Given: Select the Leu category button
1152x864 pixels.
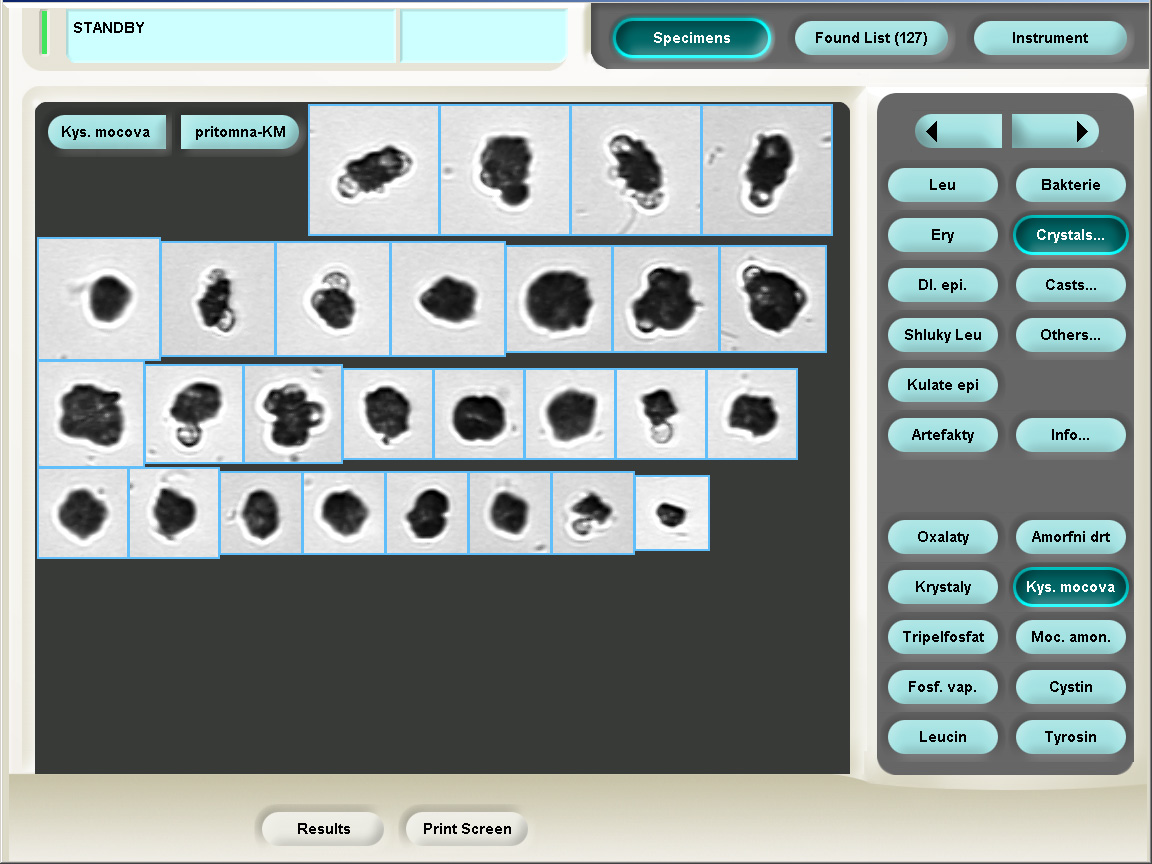Looking at the screenshot, I should pos(943,185).
